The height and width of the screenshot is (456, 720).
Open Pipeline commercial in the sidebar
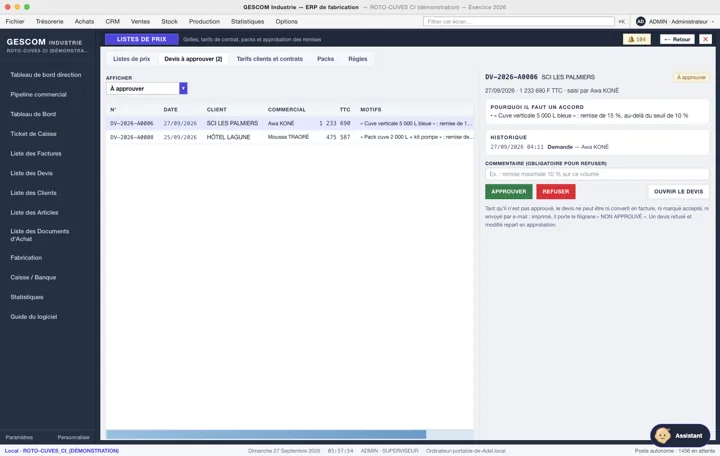[x=39, y=95]
